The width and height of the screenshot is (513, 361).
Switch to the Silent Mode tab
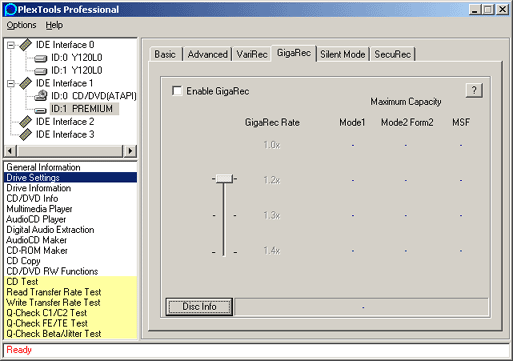[343, 54]
